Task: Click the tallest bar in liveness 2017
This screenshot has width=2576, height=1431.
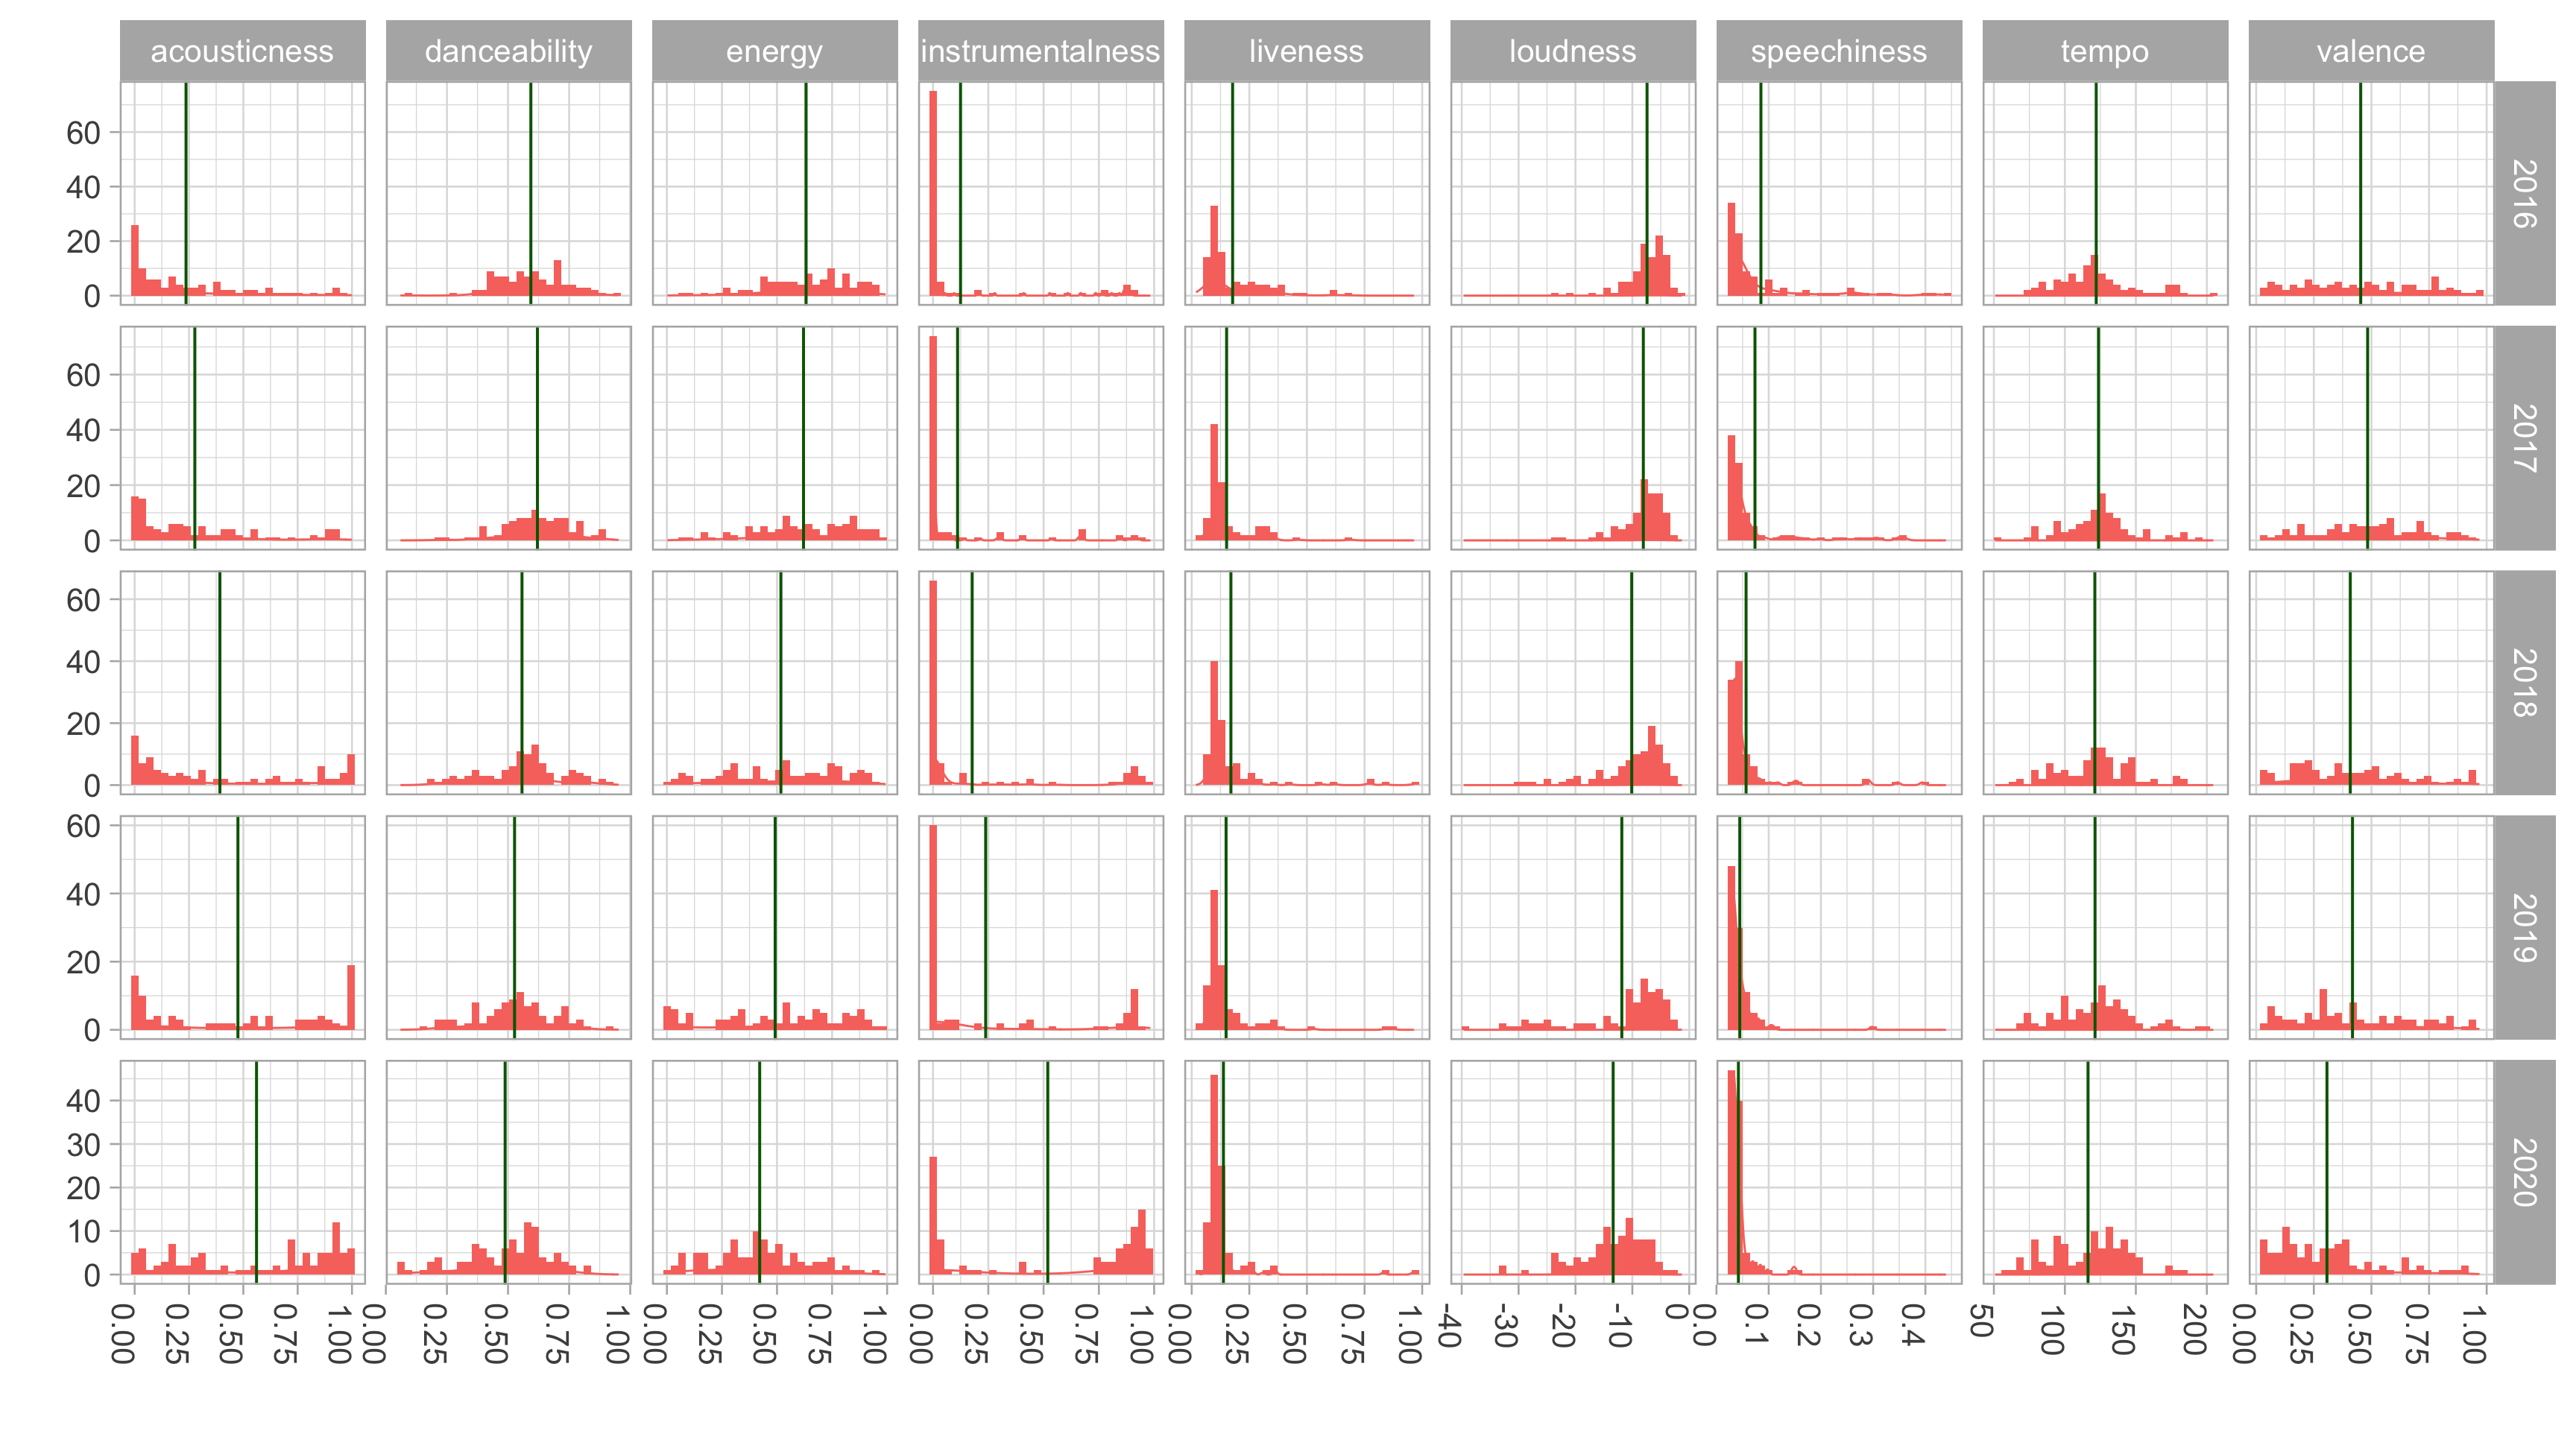Action: click(1214, 482)
